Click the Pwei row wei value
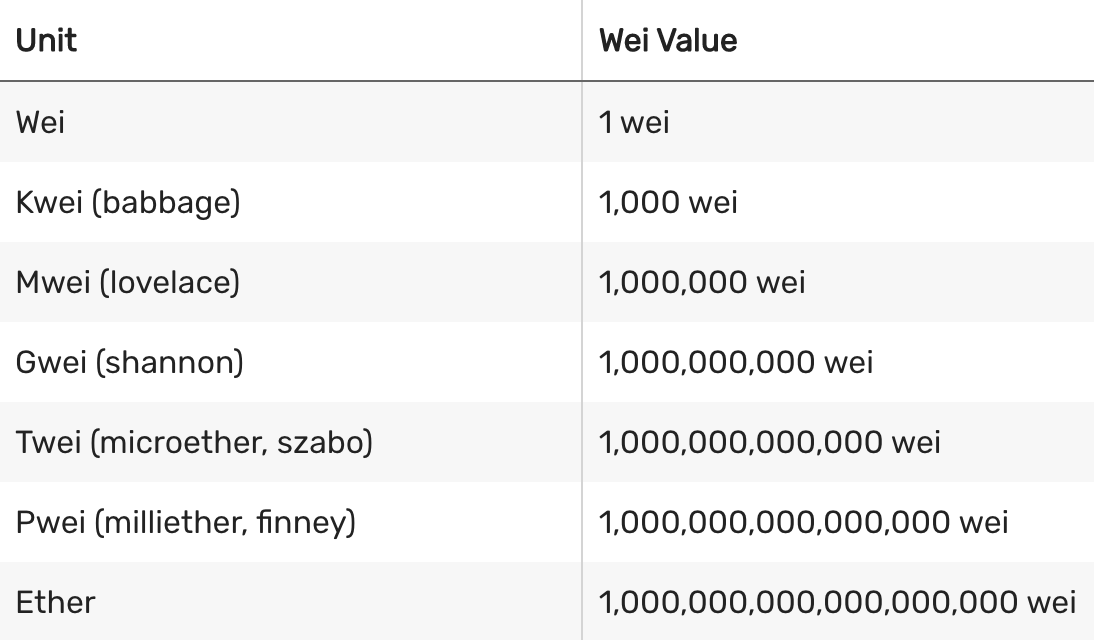The image size is (1094, 640). click(804, 522)
